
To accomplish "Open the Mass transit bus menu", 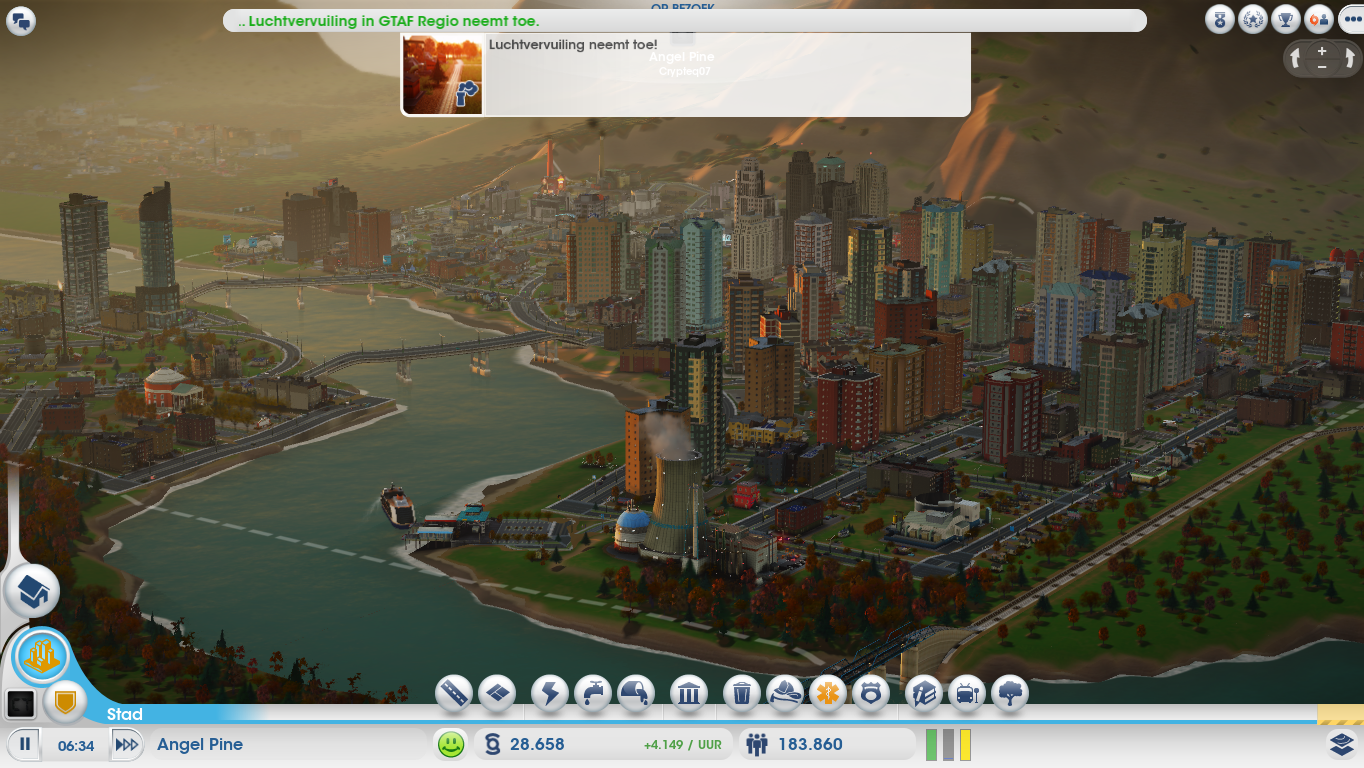I will (x=967, y=692).
